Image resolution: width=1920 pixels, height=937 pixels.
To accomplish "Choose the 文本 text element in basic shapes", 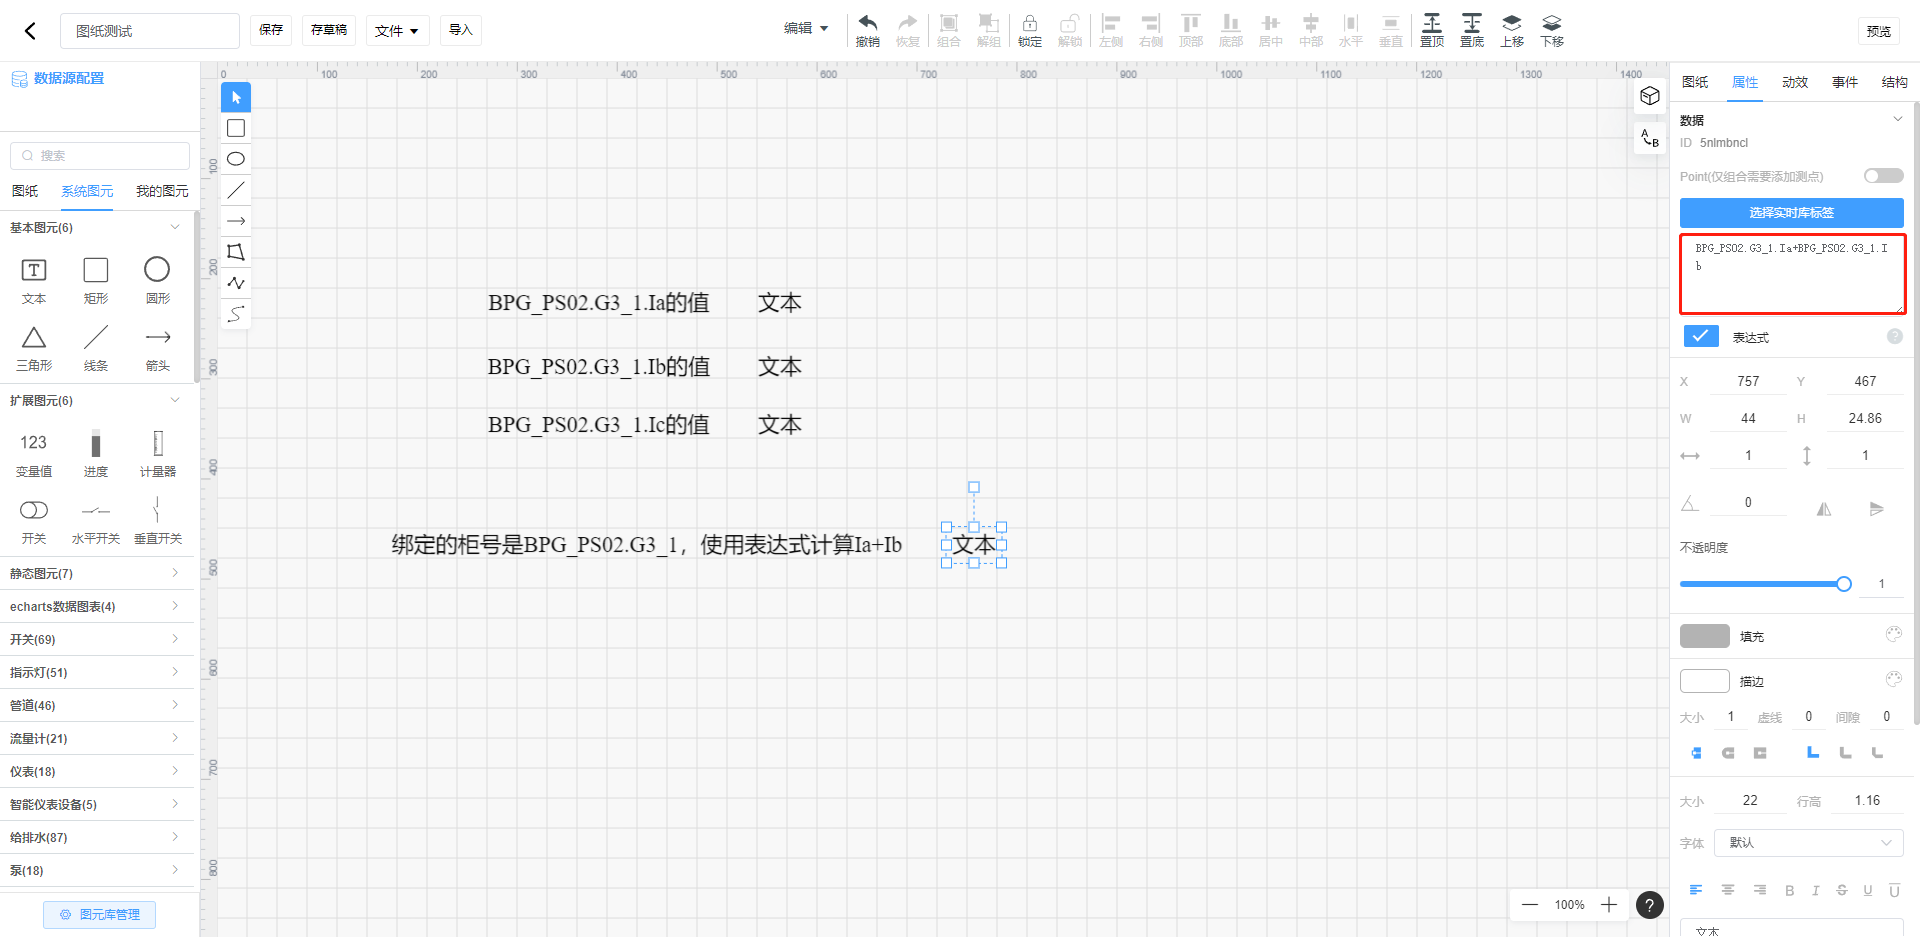I will point(34,279).
